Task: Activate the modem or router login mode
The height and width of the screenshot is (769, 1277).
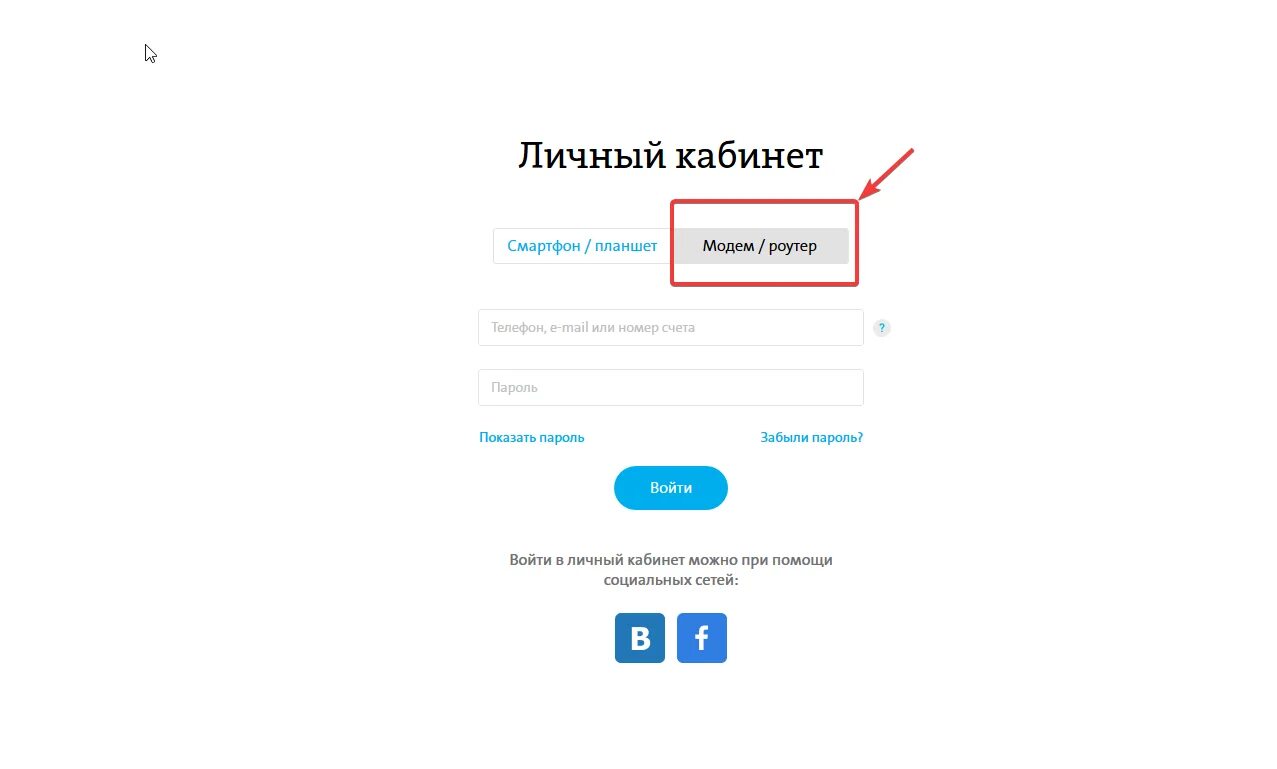Action: point(760,246)
